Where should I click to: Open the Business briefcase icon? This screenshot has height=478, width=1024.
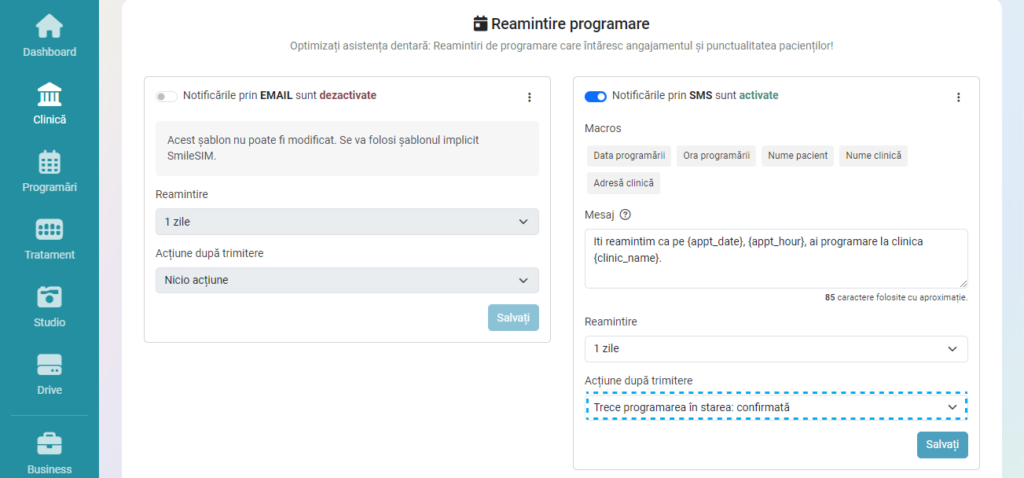pos(49,443)
